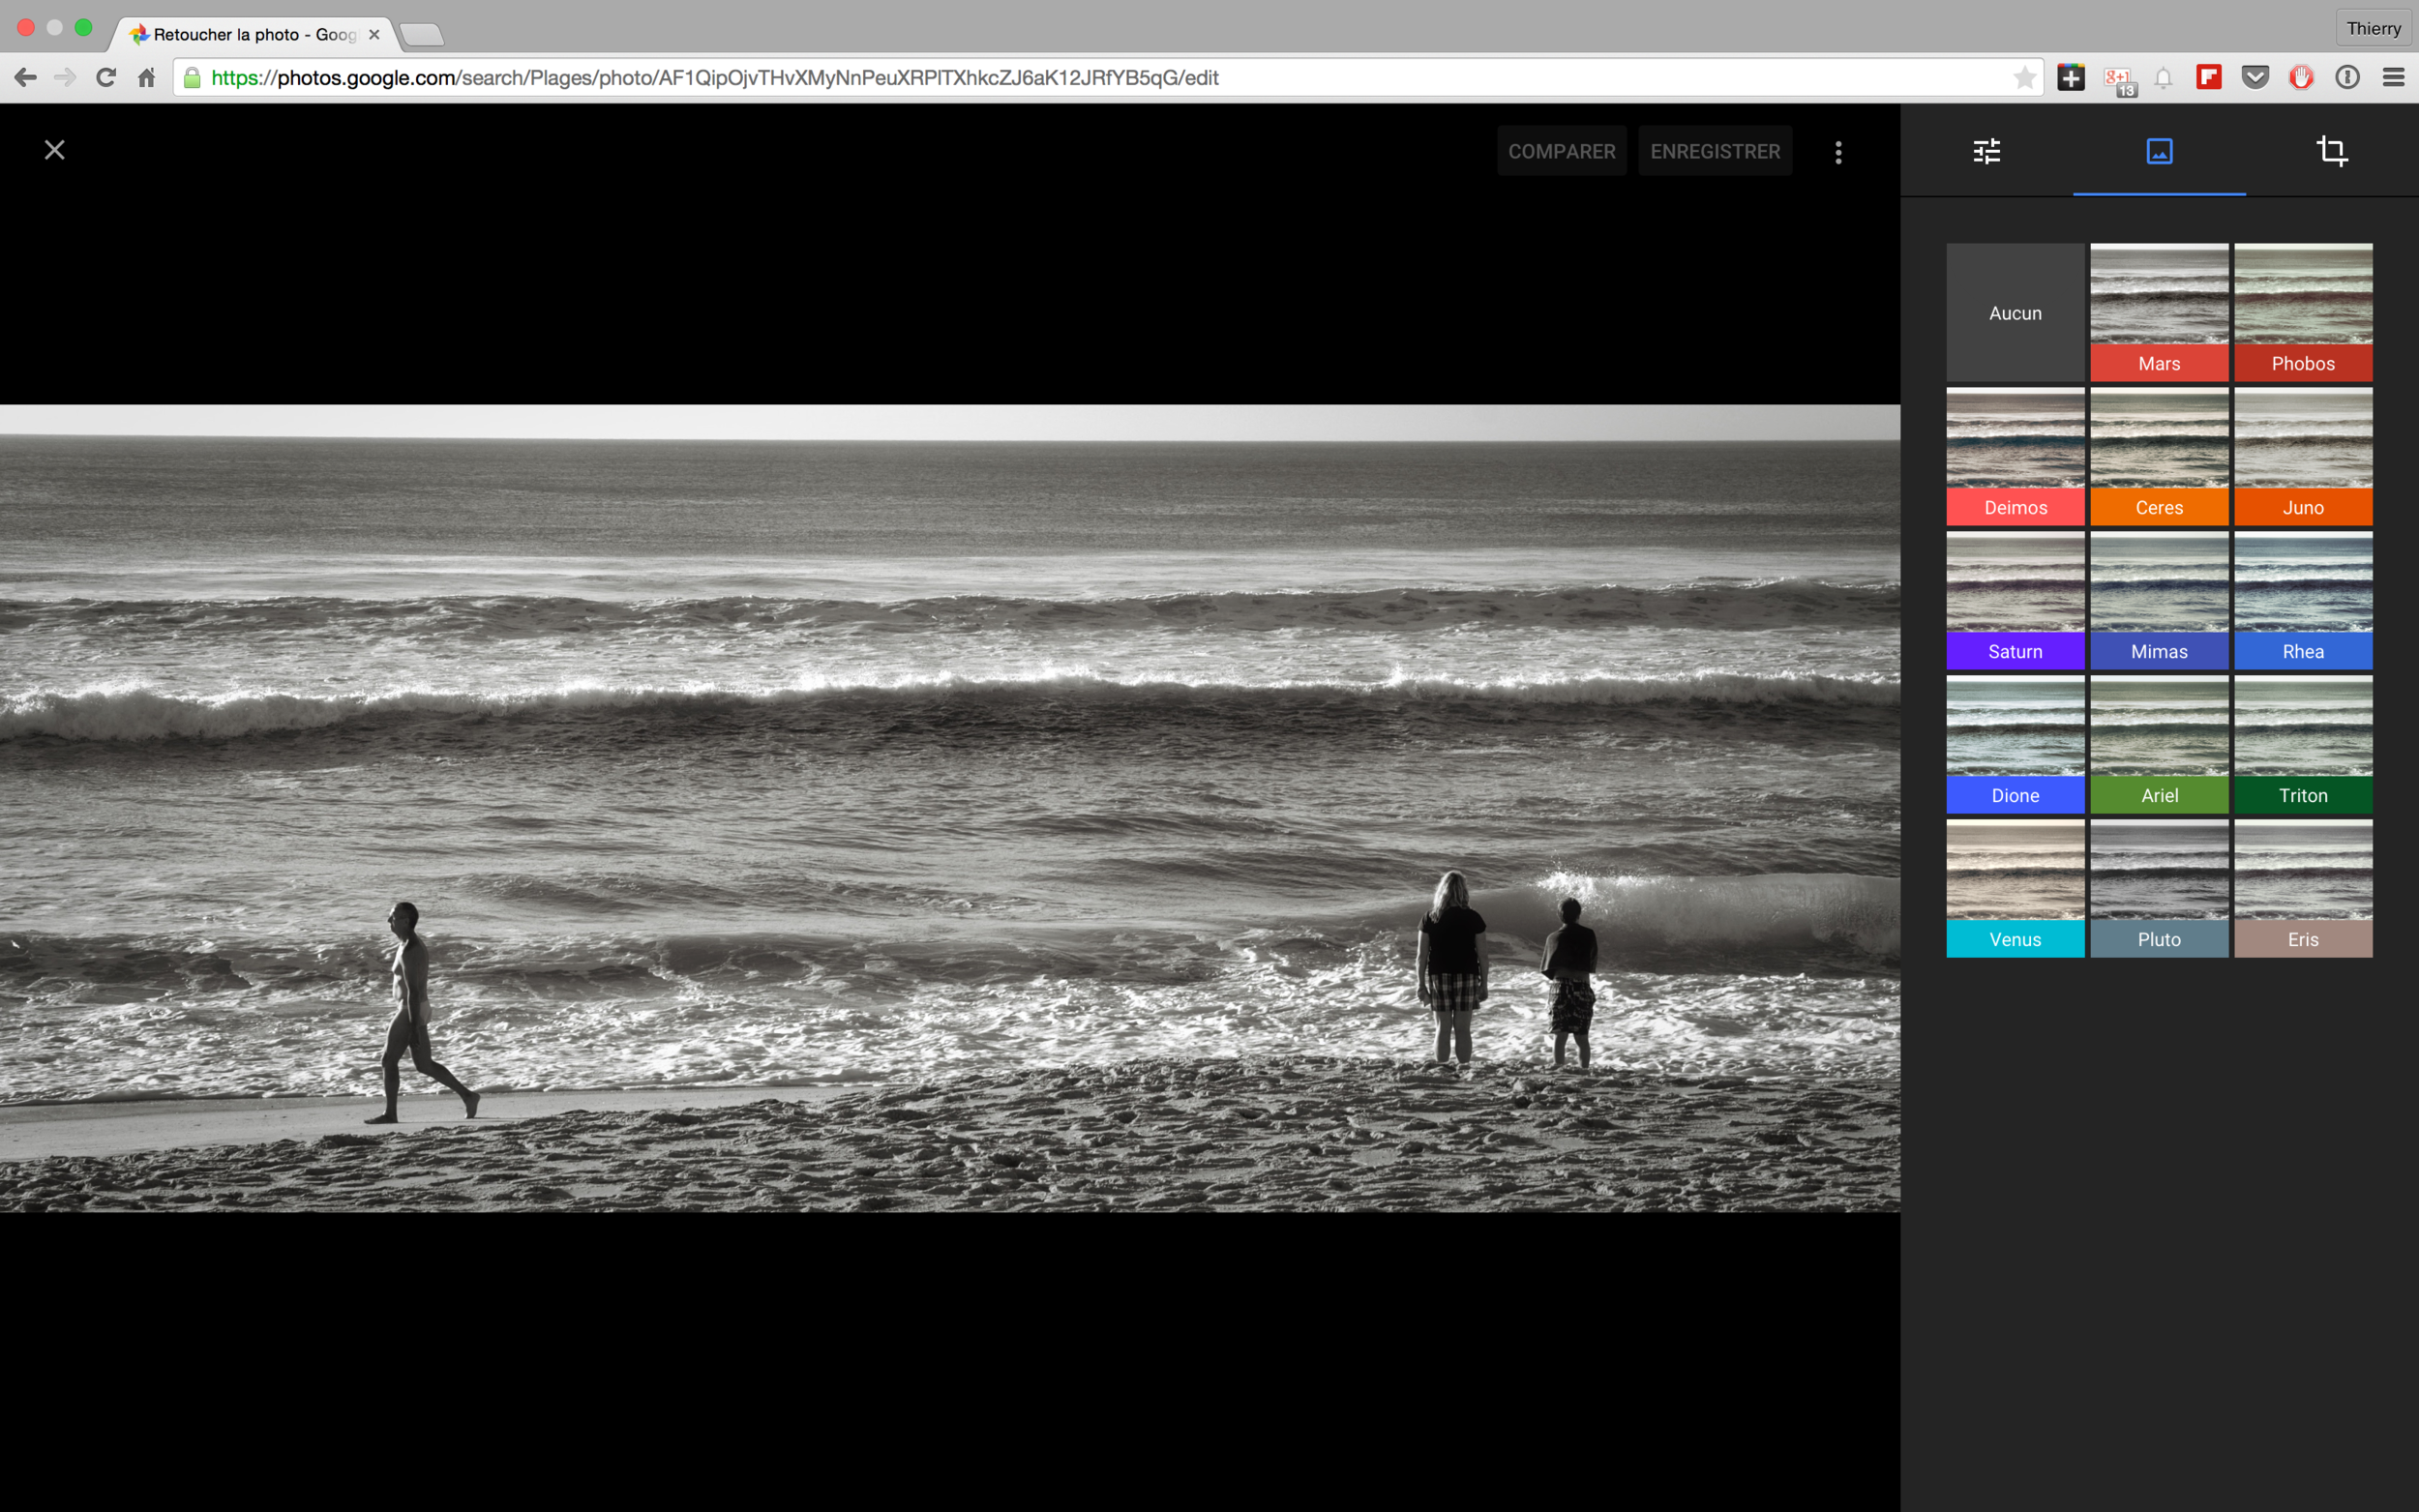Select the Aucun (no filter) option

click(2014, 312)
